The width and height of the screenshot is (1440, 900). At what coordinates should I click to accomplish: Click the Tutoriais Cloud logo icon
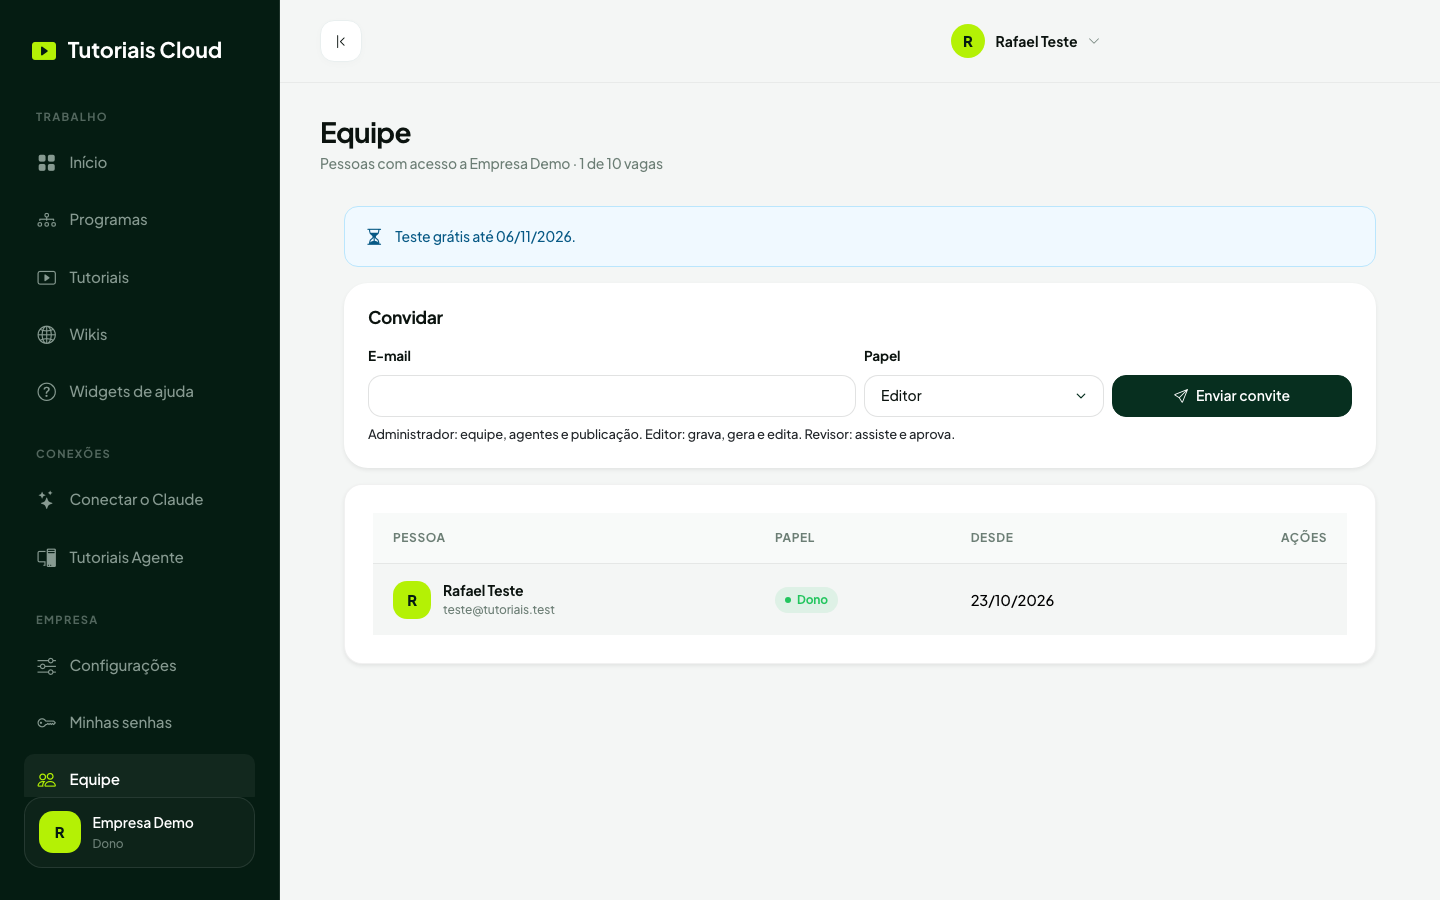pos(44,51)
